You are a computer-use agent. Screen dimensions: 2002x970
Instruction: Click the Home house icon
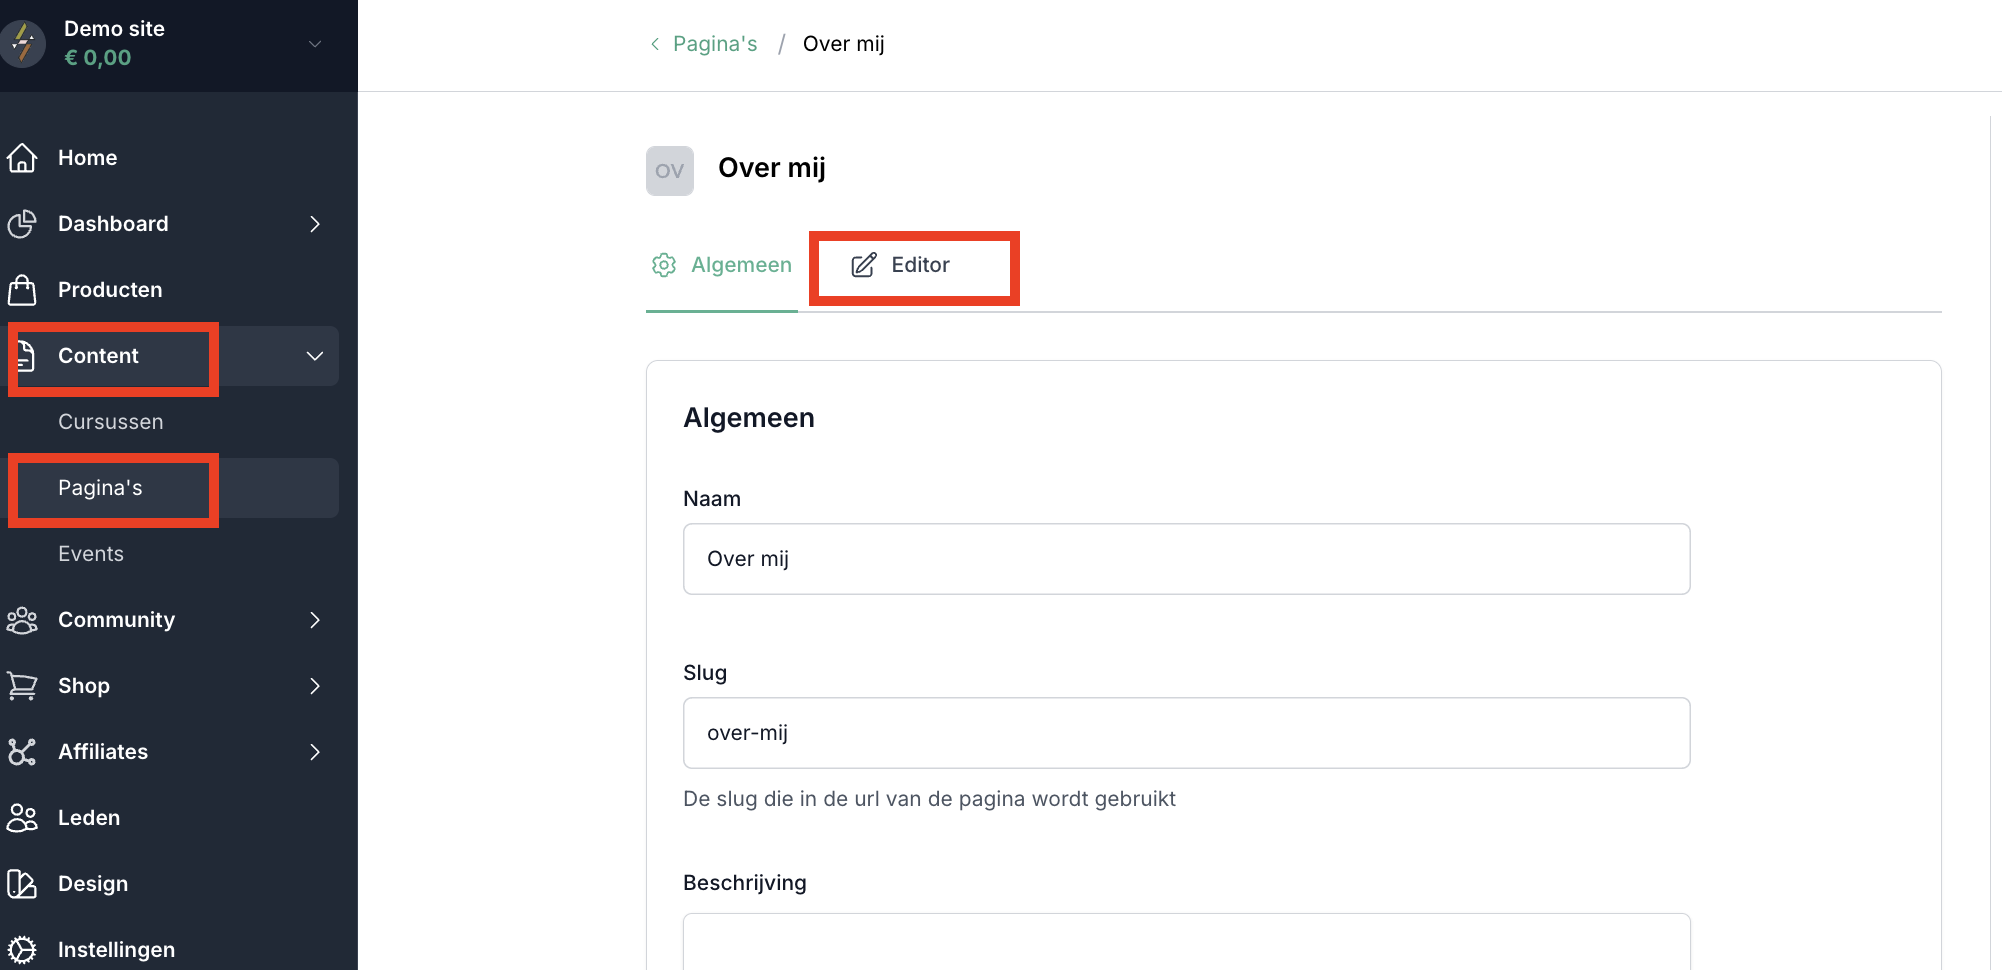point(22,158)
